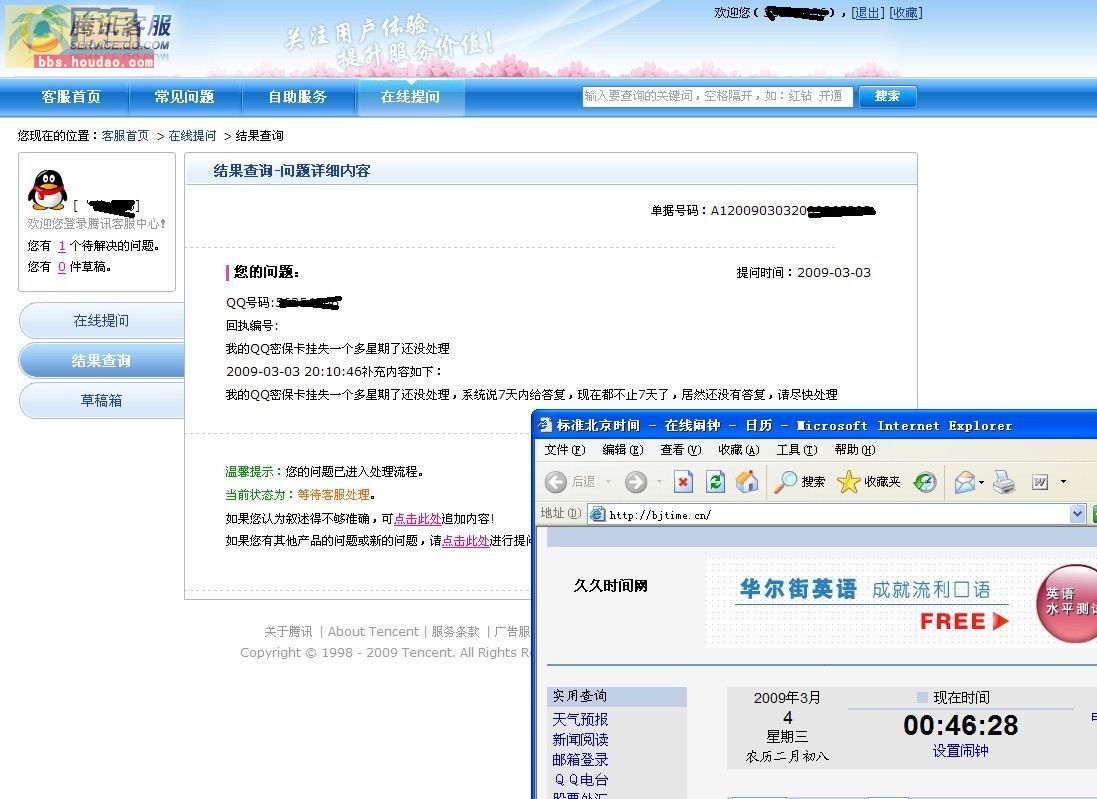Open the 常见问题 navigation tab
Screen dimensions: 1097x799
pos(185,97)
